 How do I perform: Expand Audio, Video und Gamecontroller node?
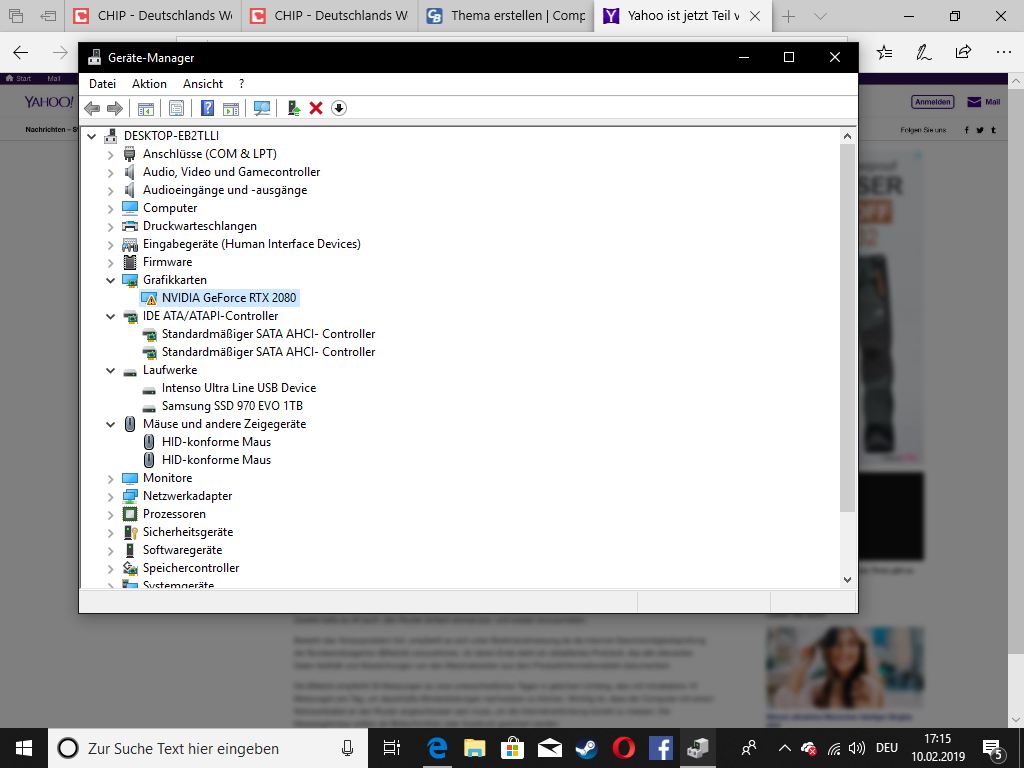tap(110, 172)
